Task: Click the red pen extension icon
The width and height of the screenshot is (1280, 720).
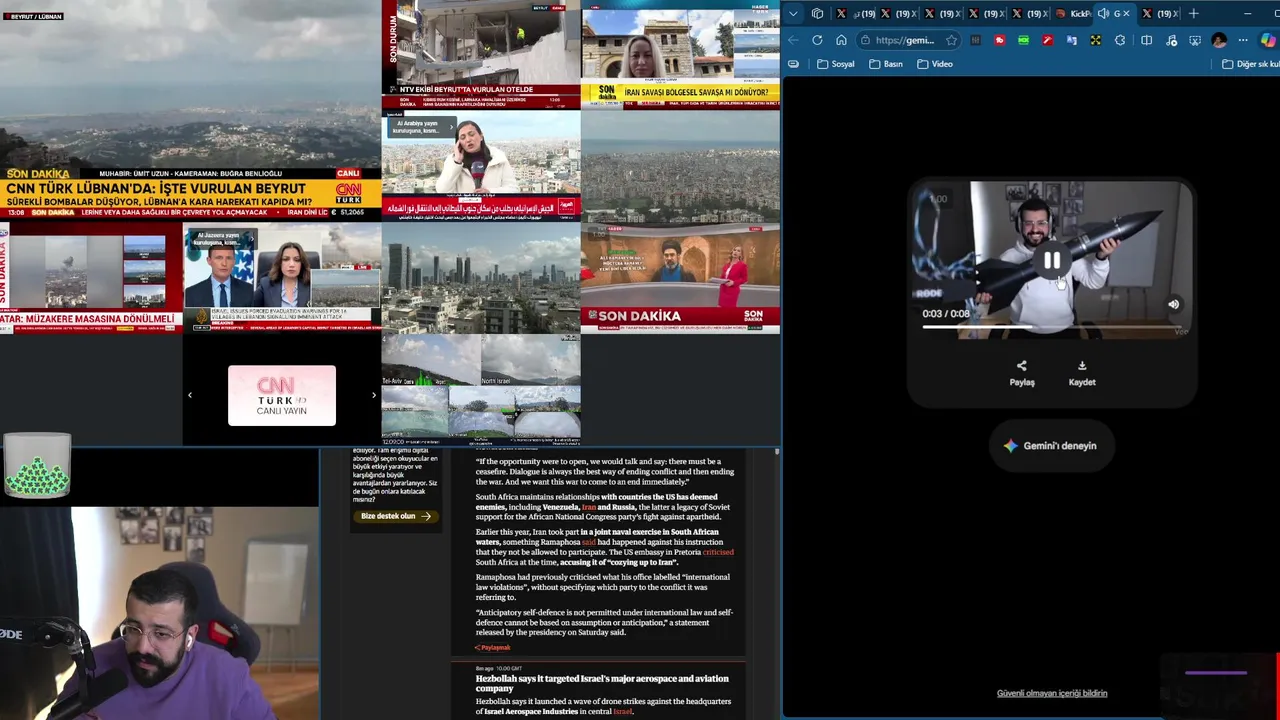Action: (x=1047, y=40)
